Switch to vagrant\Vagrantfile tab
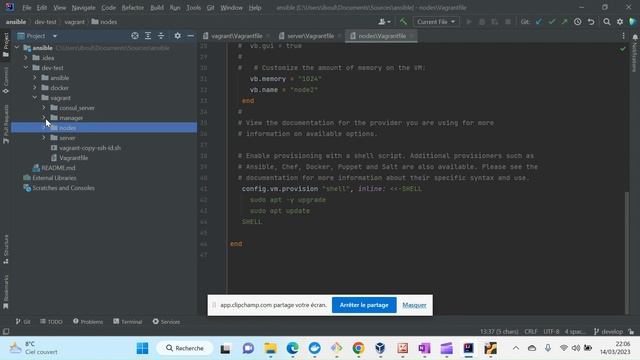Image resolution: width=640 pixels, height=360 pixels. (236, 36)
